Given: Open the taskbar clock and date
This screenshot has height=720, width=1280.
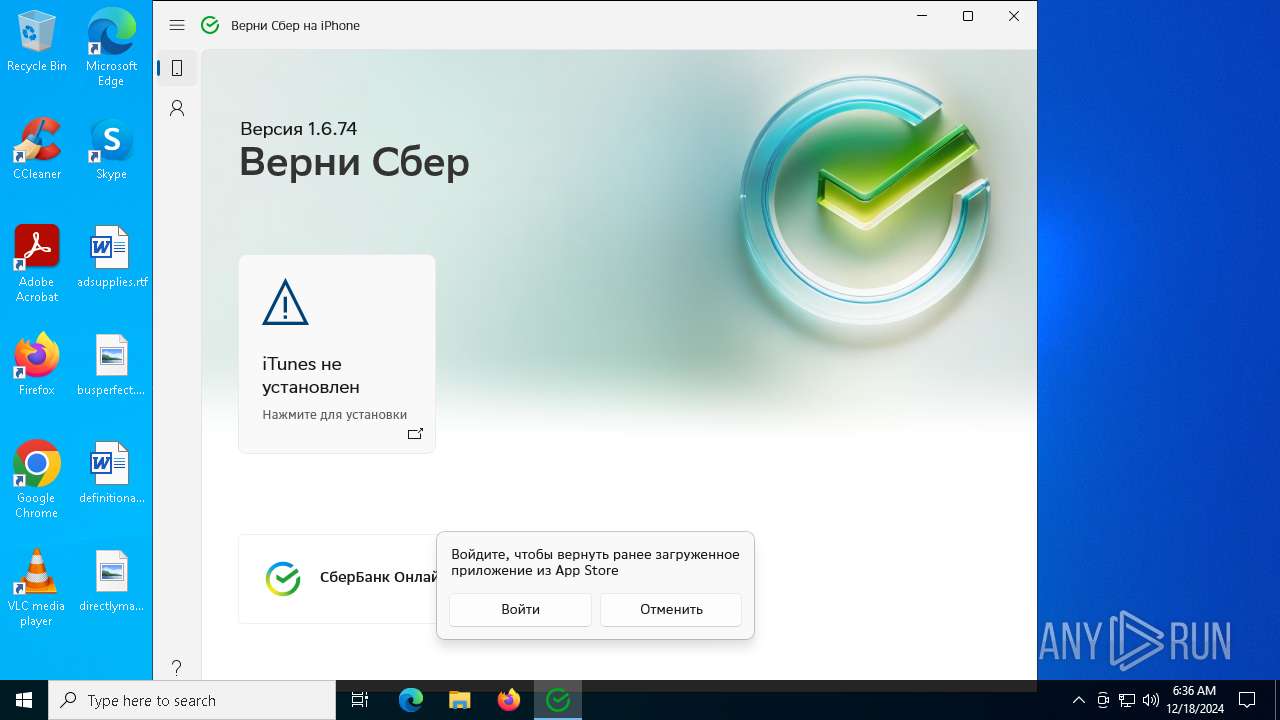Looking at the screenshot, I should click(x=1194, y=700).
